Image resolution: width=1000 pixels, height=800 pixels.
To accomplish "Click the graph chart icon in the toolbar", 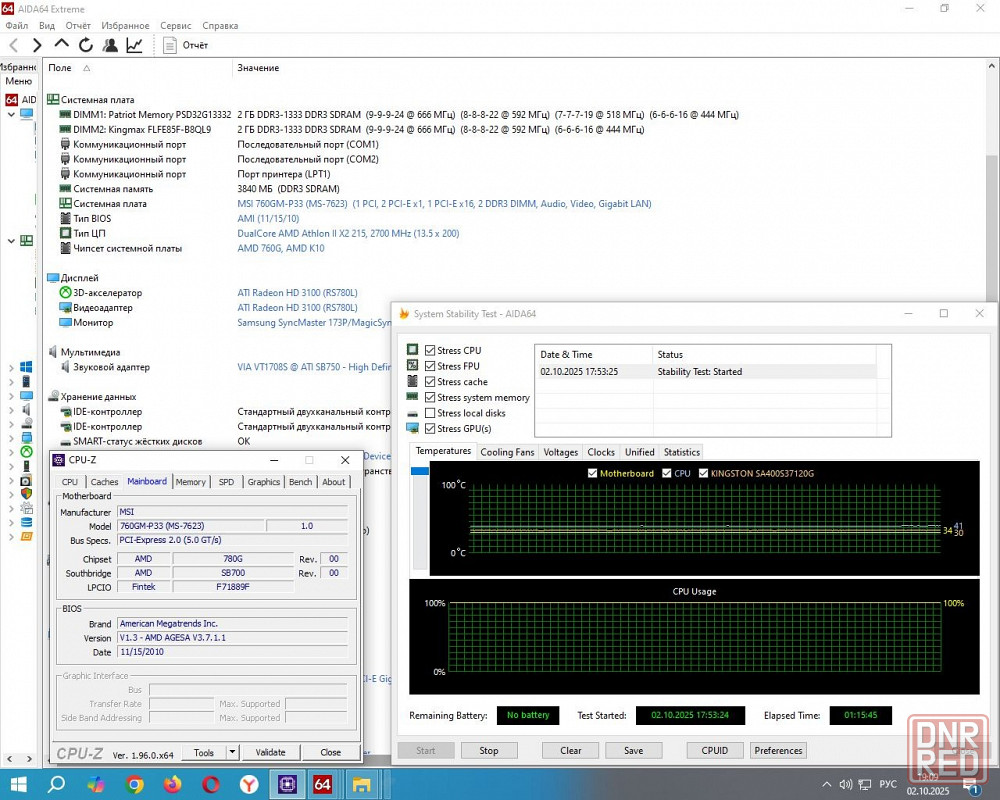I will (134, 45).
